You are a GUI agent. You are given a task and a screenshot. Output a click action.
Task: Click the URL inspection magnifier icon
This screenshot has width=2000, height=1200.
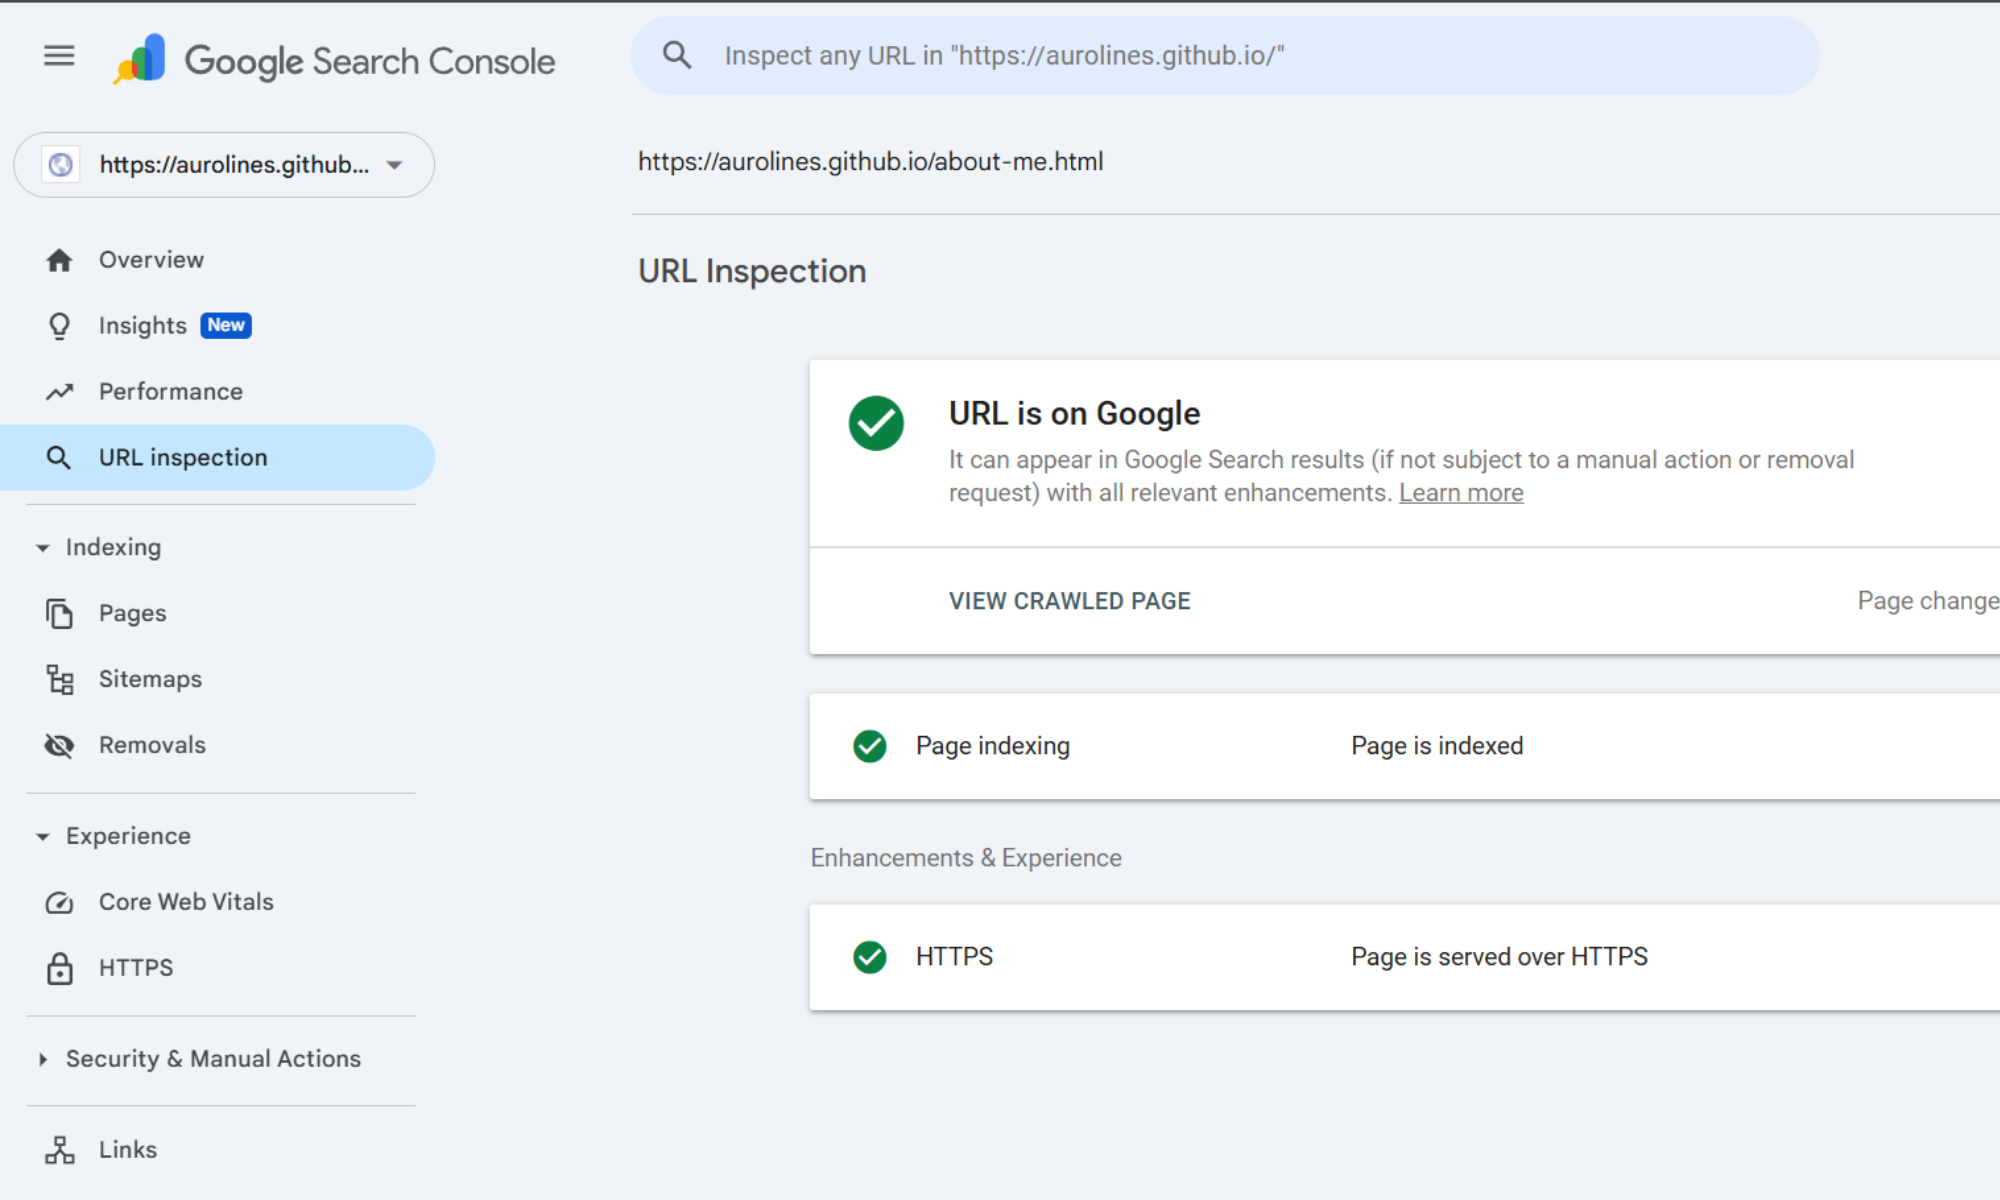point(59,457)
